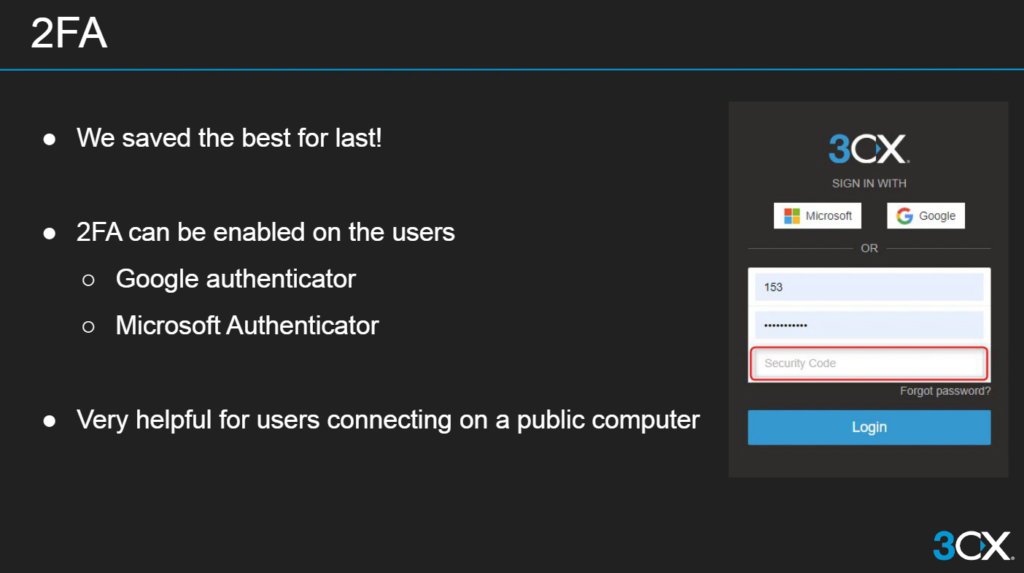
Task: Open the 'Forgot password?' link
Action: [x=945, y=391]
